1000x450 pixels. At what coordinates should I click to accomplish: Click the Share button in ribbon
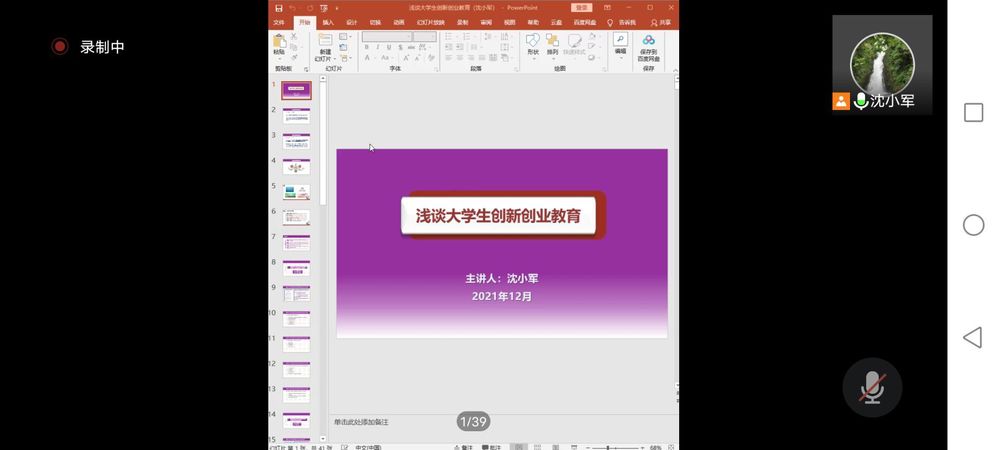pyautogui.click(x=660, y=22)
